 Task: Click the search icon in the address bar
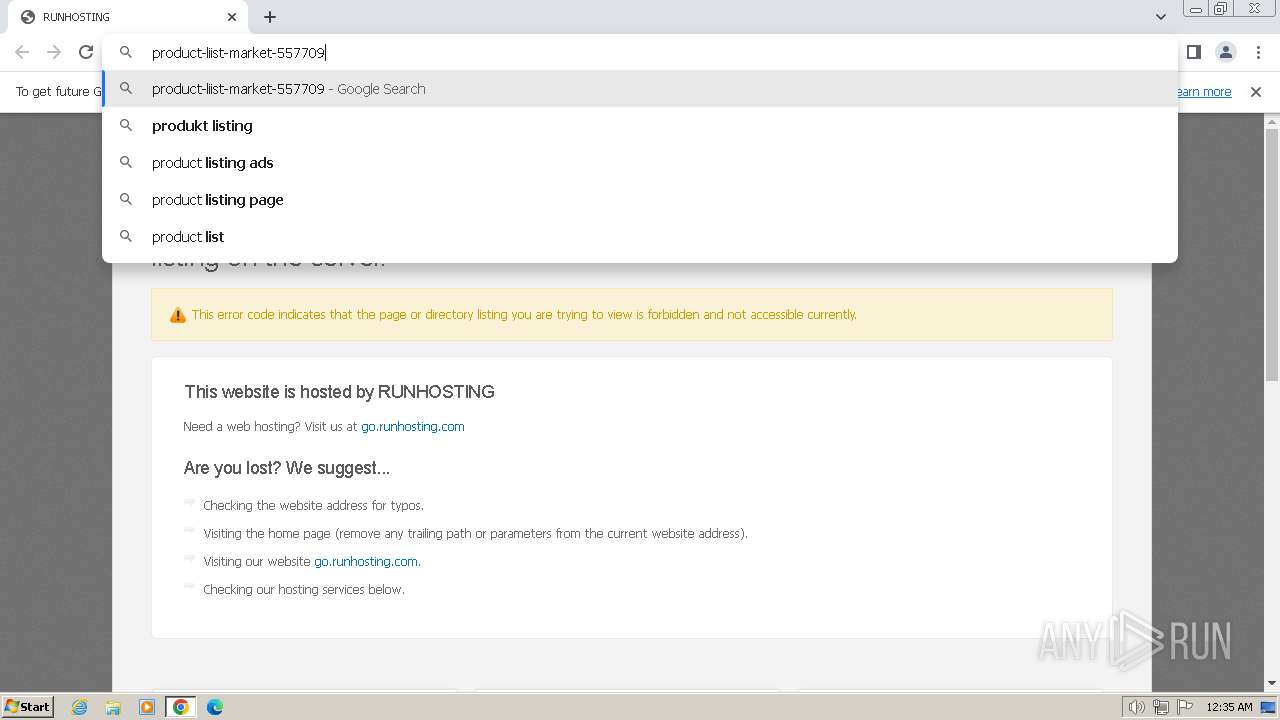(126, 52)
